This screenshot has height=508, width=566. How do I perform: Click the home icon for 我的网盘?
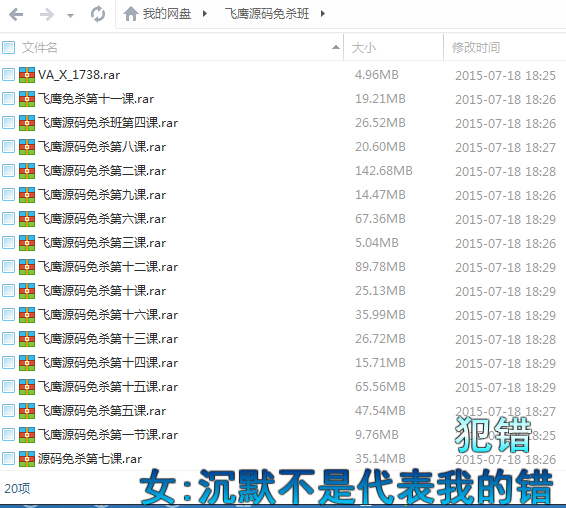131,14
